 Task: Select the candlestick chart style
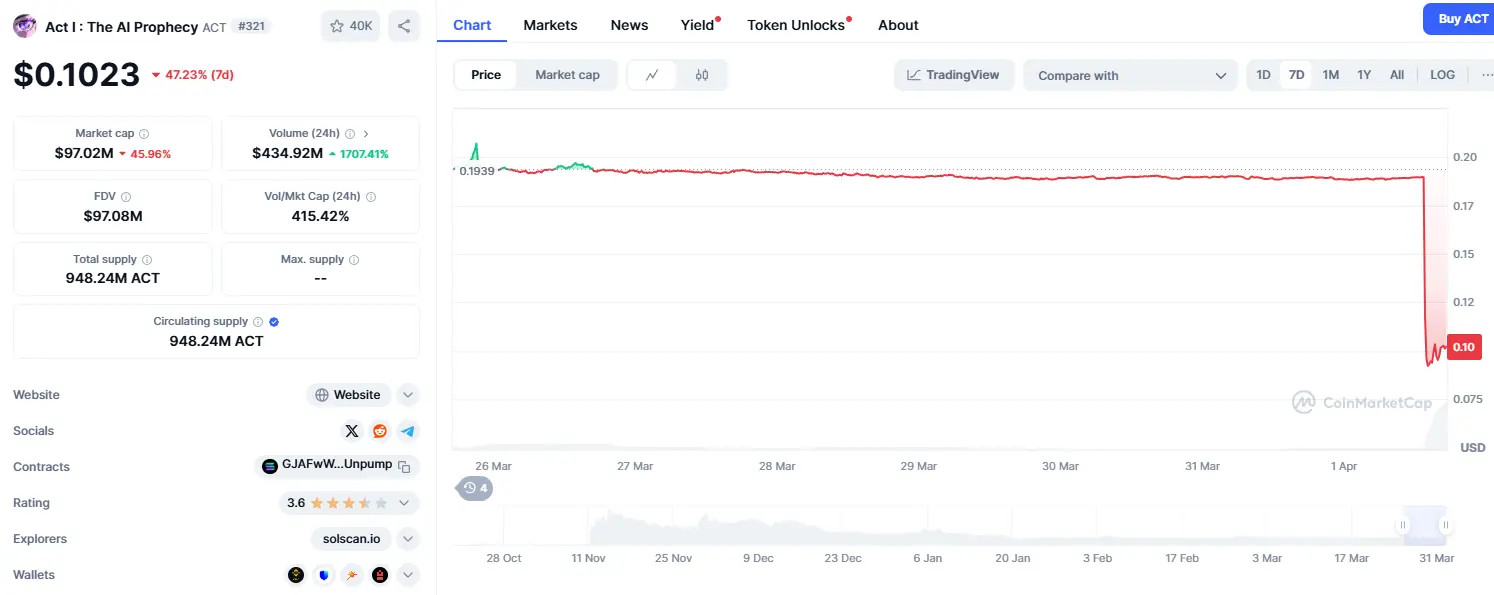pyautogui.click(x=702, y=75)
